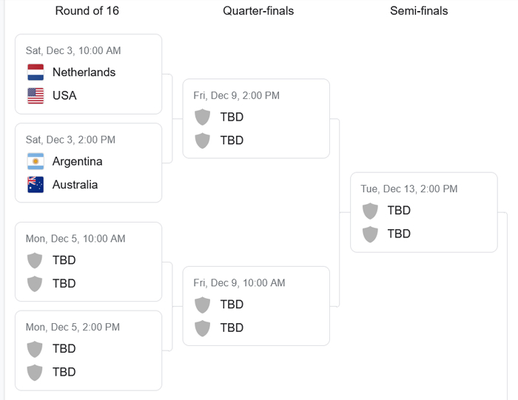This screenshot has height=400, width=518.
Task: Click top shield icon in Dec 13 semi-final
Action: 370,211
